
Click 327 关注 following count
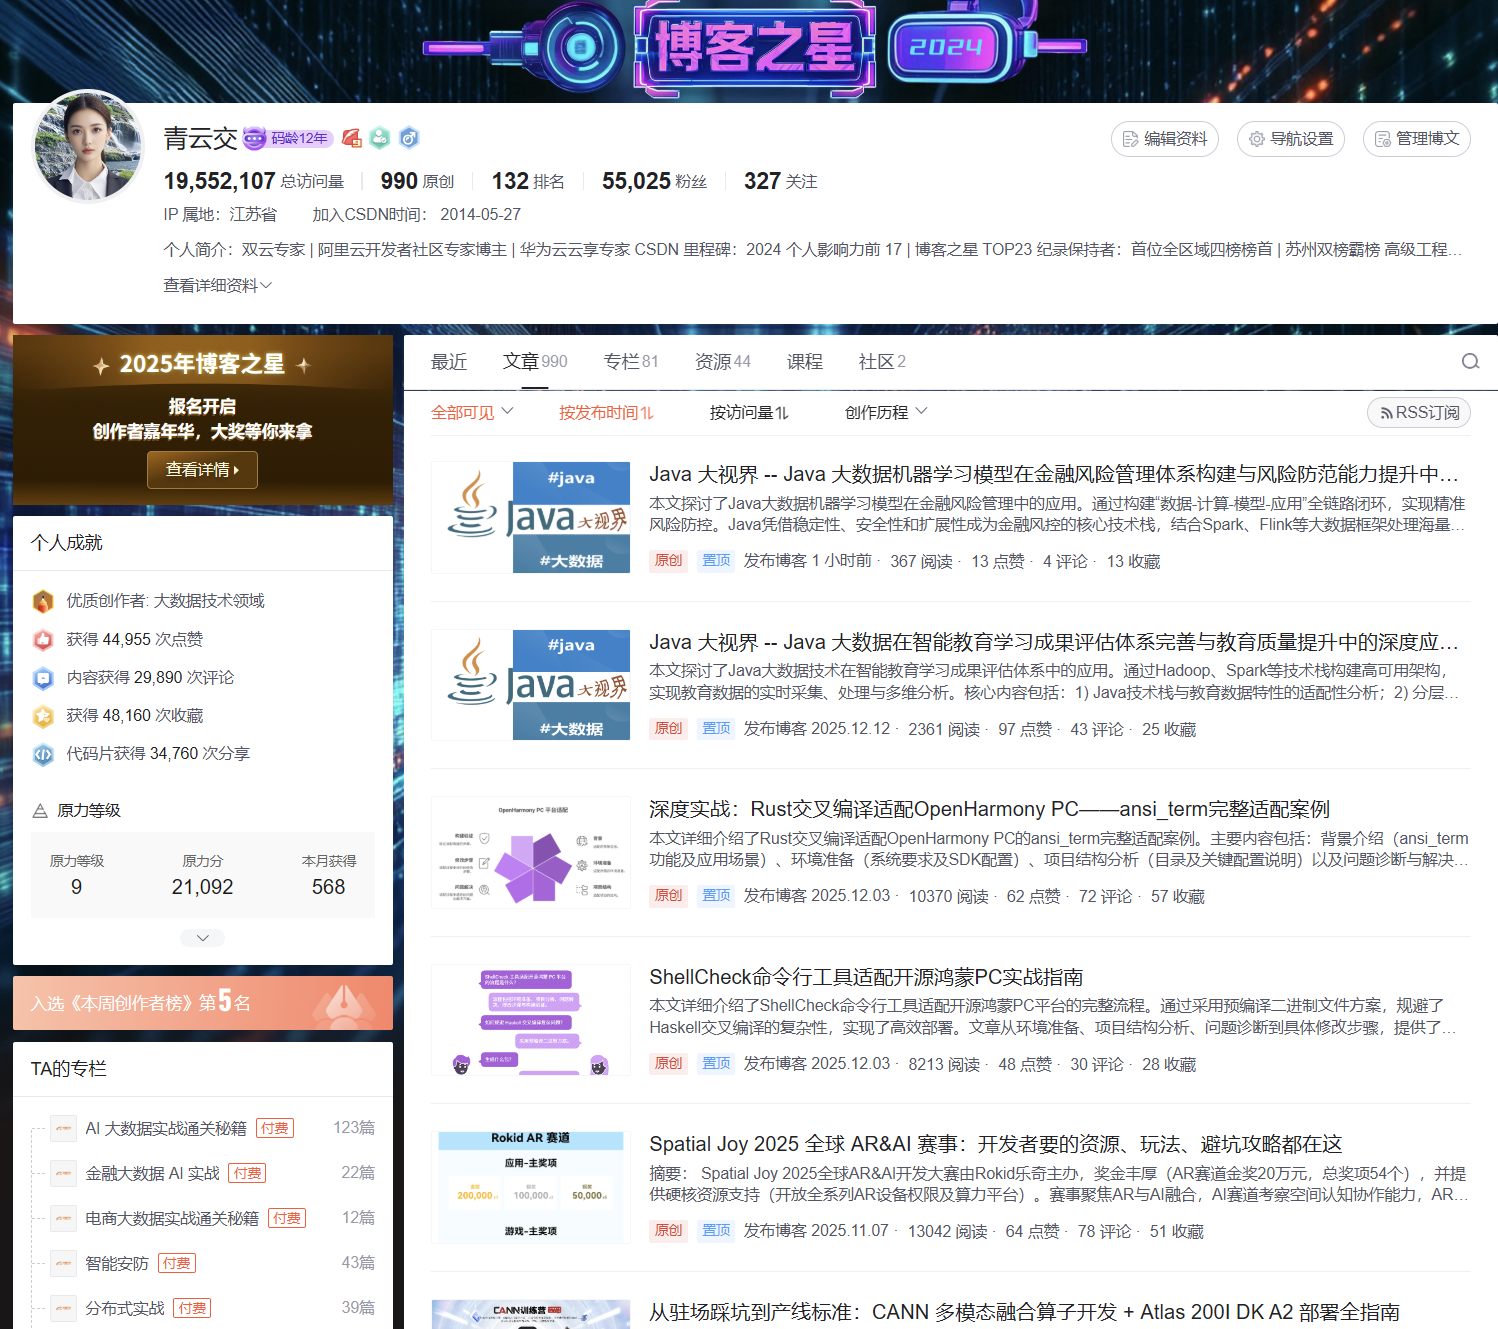coord(781,181)
